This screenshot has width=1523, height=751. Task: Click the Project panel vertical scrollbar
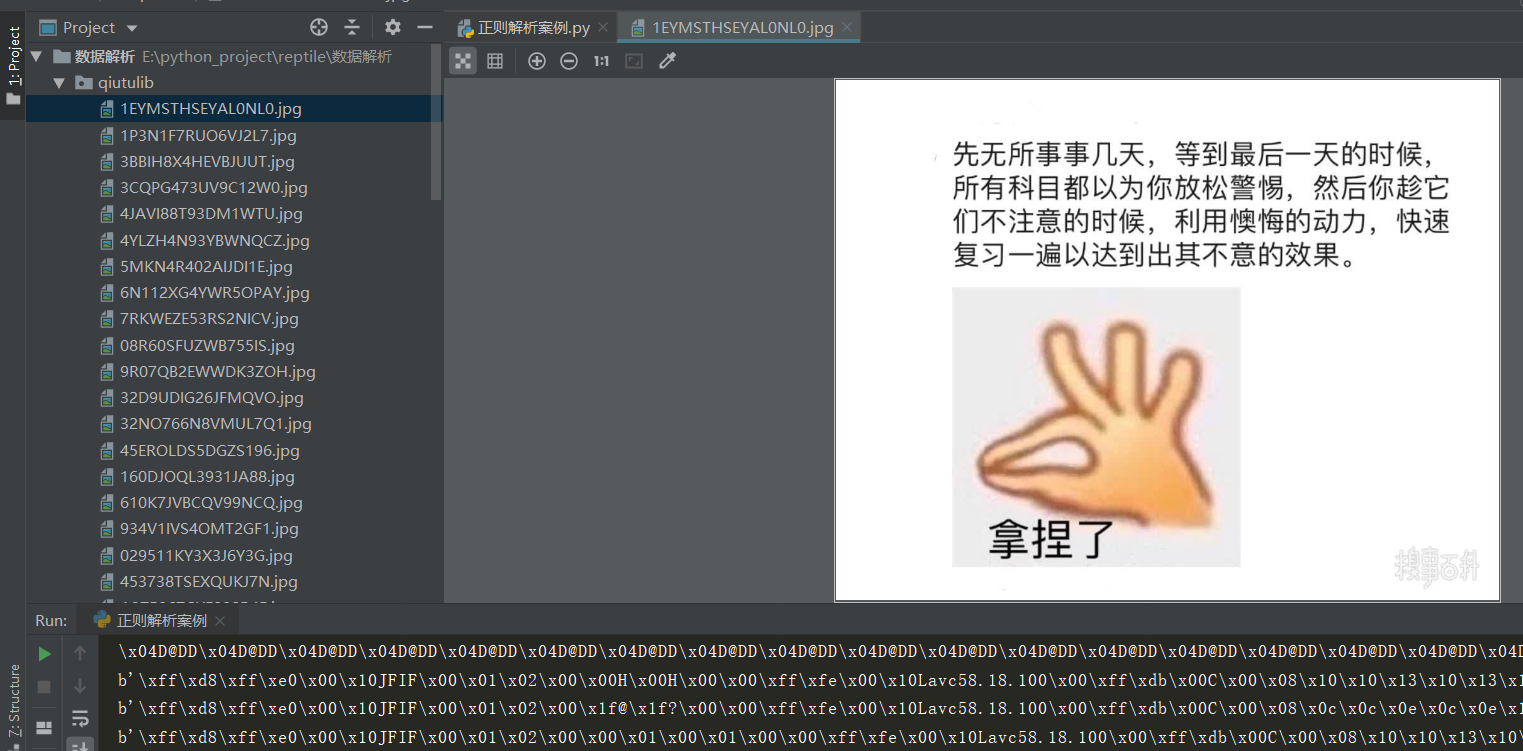(x=436, y=122)
